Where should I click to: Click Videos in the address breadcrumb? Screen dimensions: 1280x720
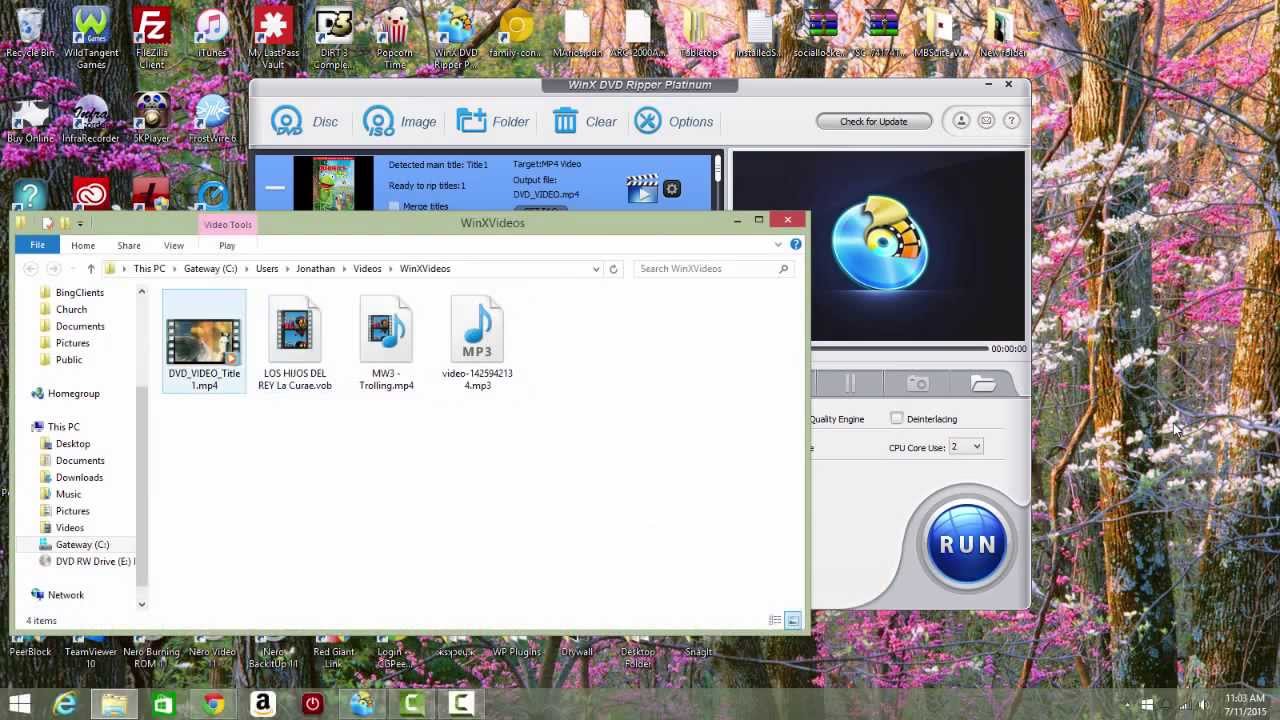367,268
